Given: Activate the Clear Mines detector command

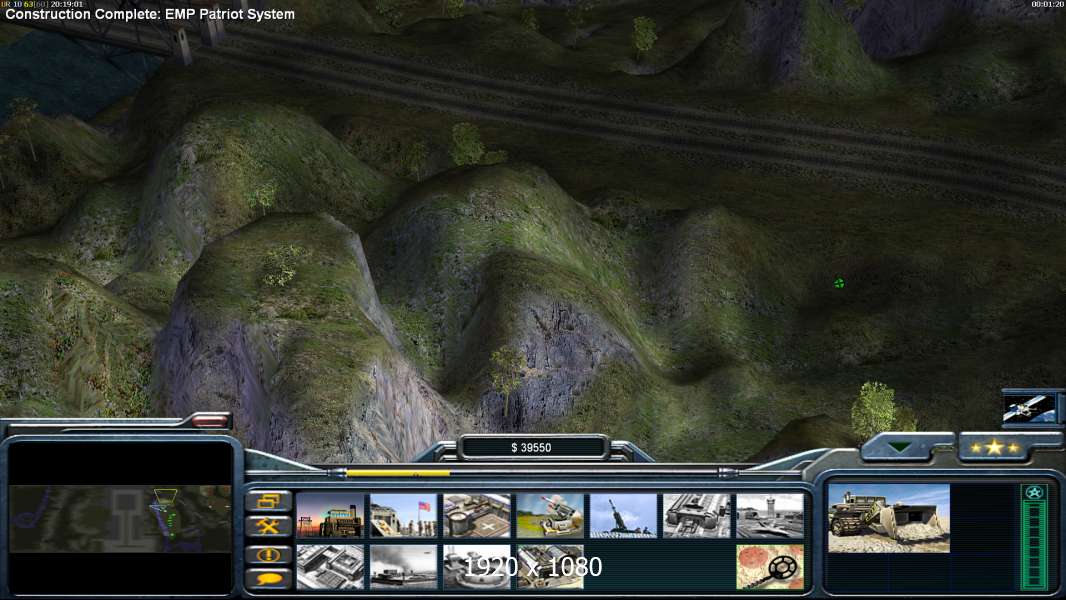Looking at the screenshot, I should pyautogui.click(x=770, y=567).
